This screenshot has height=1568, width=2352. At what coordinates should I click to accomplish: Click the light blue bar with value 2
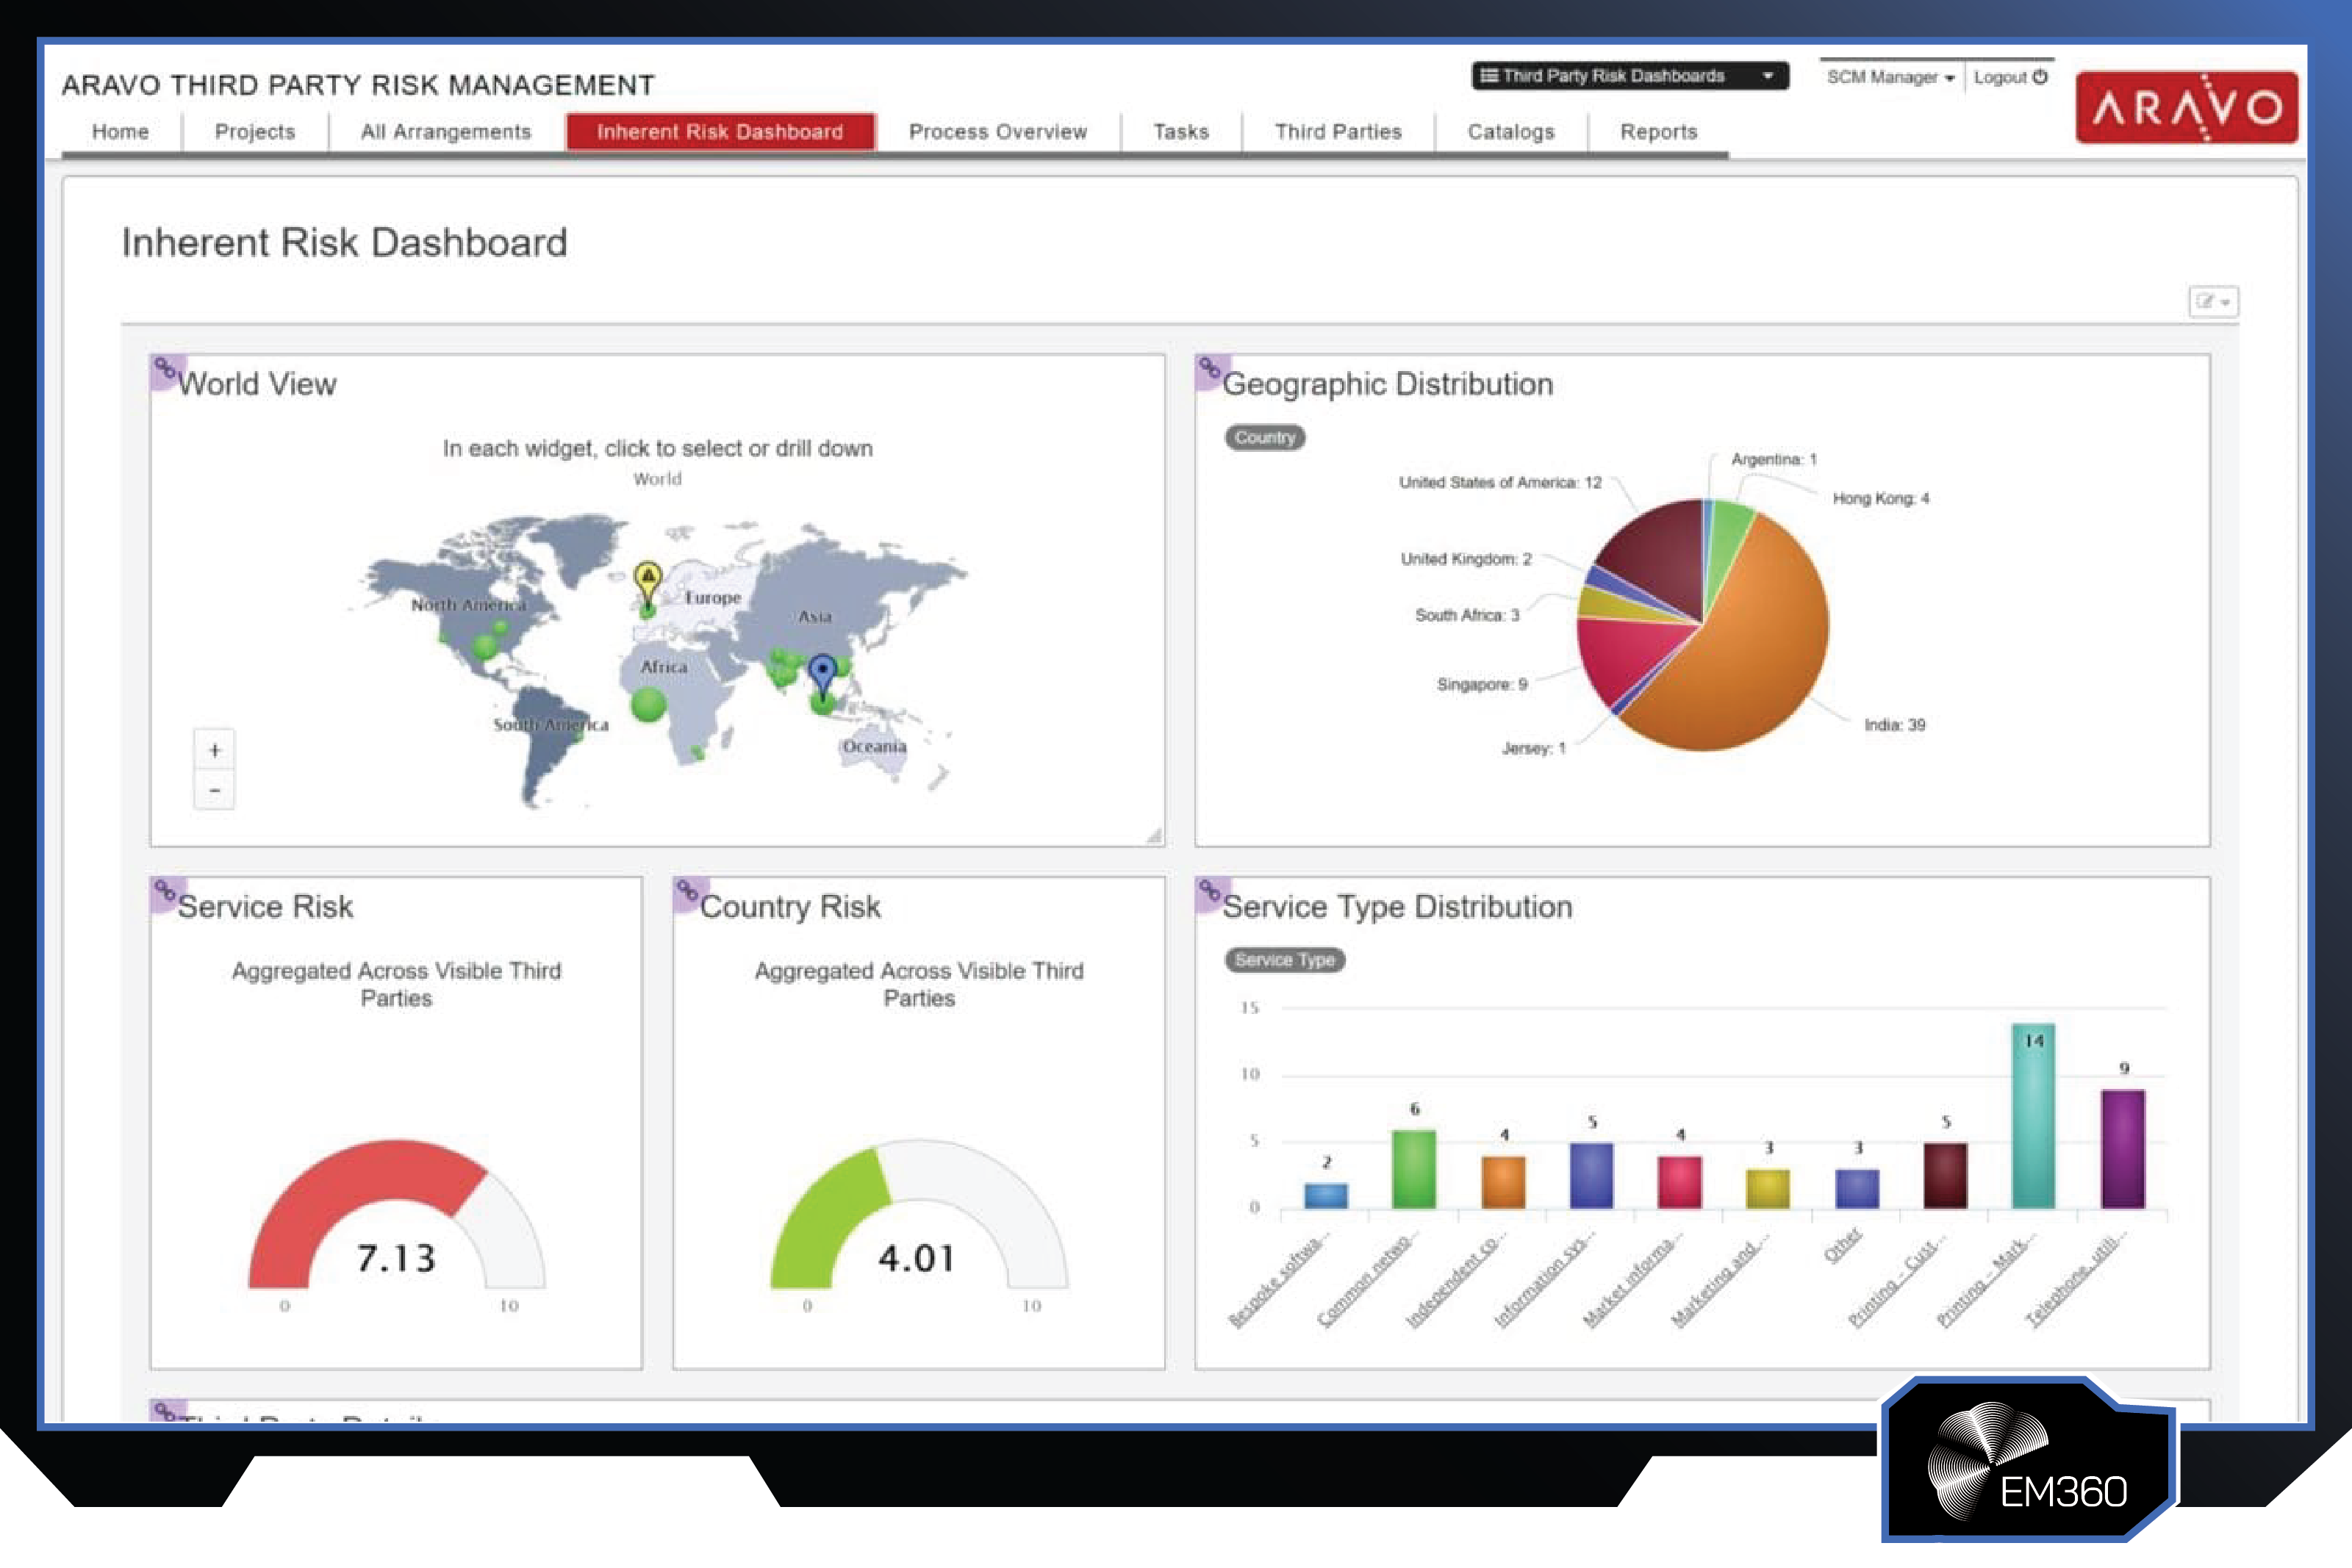1326,1196
